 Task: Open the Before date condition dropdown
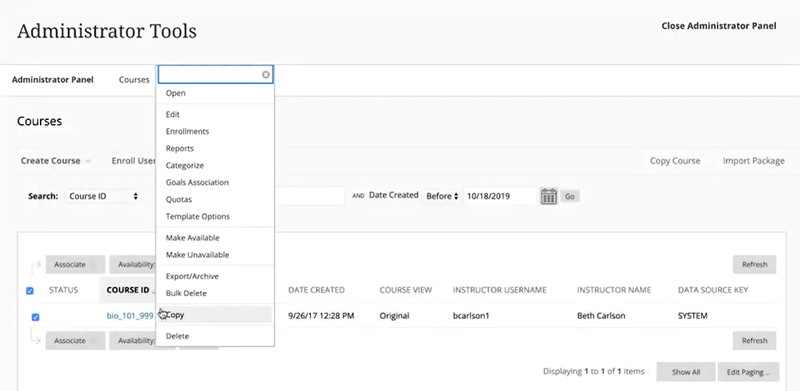[442, 196]
